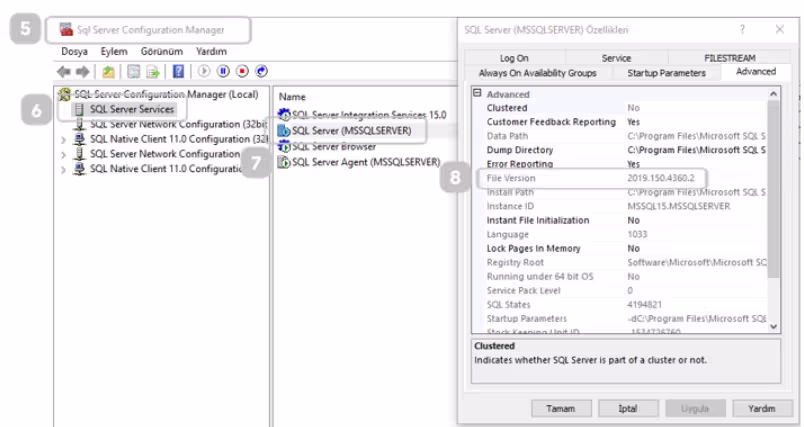Viewport: 804px width, 427px height.
Task: Click the red Stop Service icon
Action: (x=242, y=71)
